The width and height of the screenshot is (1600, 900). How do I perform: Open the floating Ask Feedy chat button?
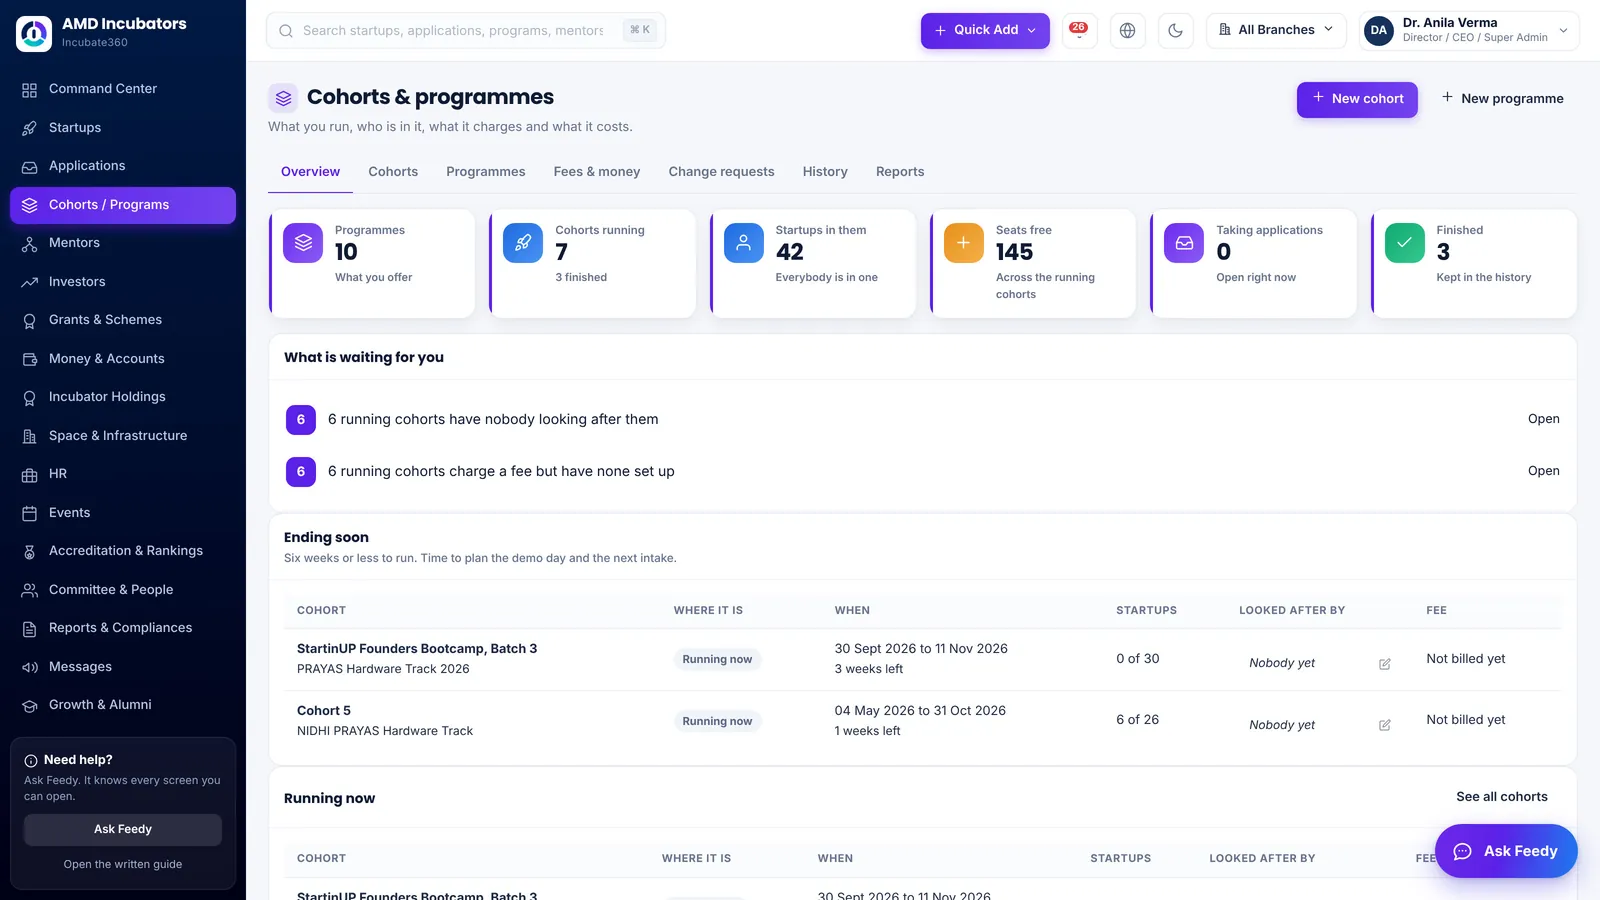click(x=1506, y=851)
